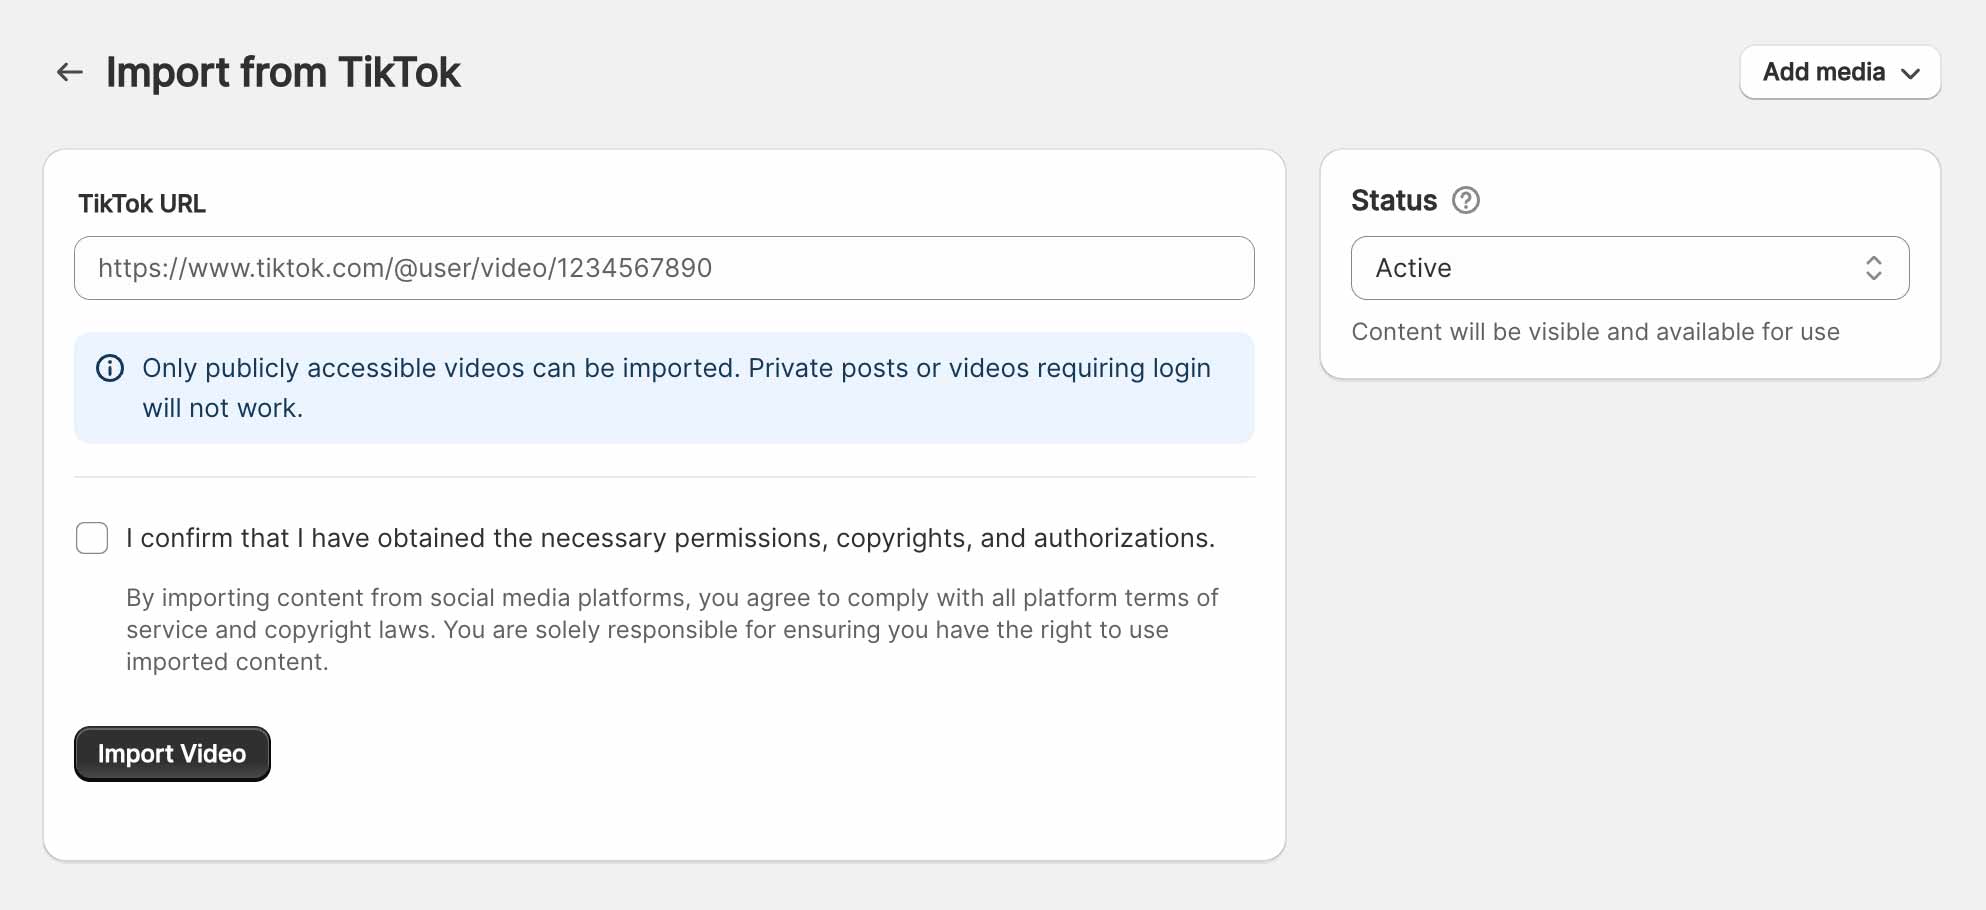Click the chevron on Add media button

click(1911, 73)
